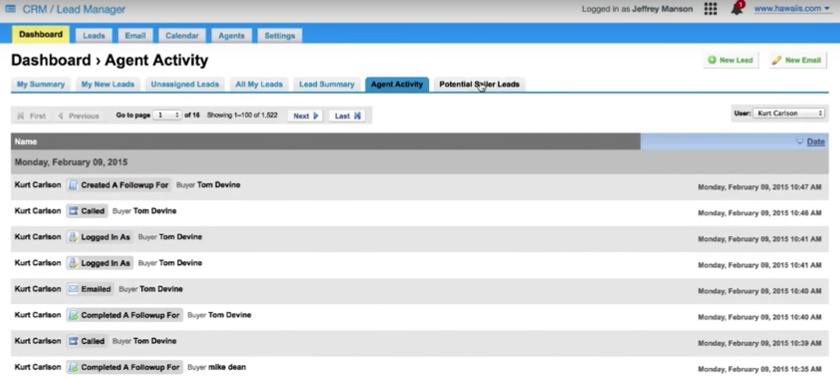Open the Lead Summary tab
Image resolution: width=840 pixels, height=378 pixels.
(x=327, y=85)
